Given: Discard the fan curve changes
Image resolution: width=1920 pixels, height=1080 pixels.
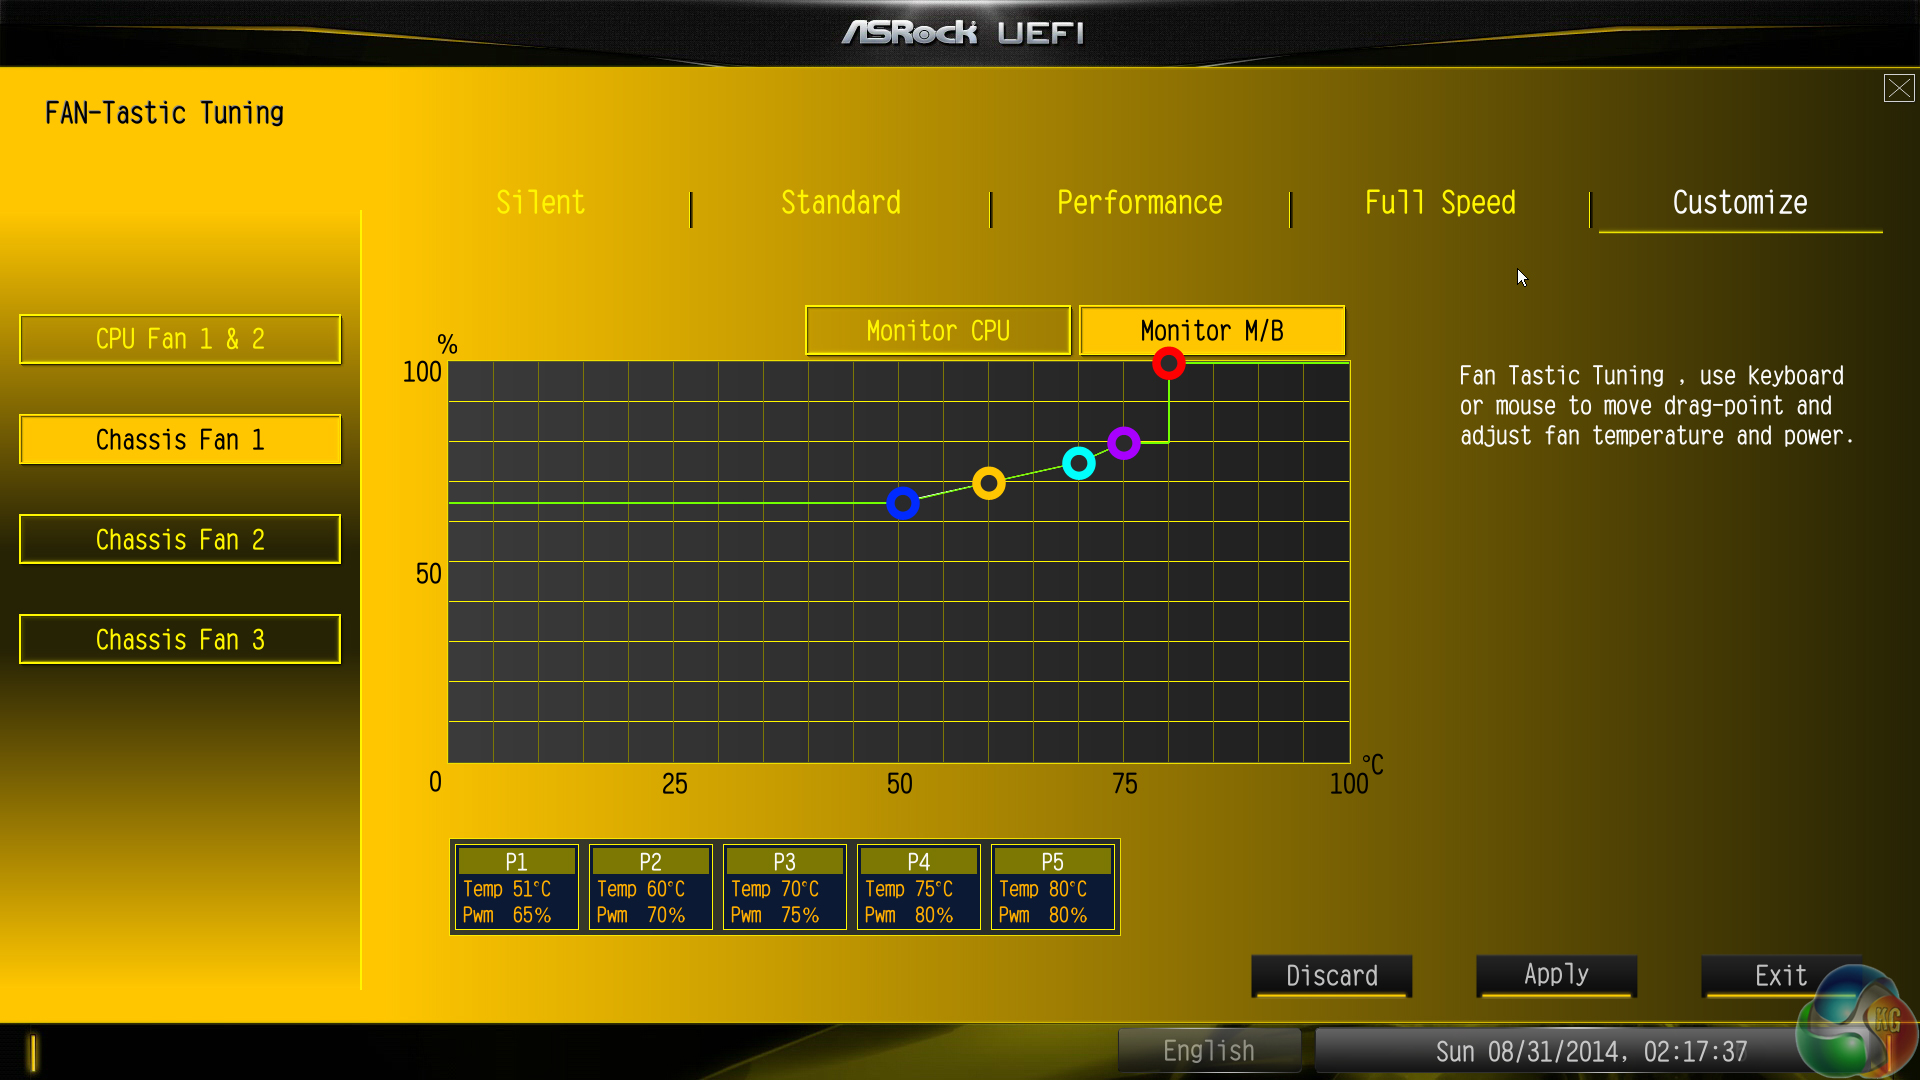Looking at the screenshot, I should 1331,975.
